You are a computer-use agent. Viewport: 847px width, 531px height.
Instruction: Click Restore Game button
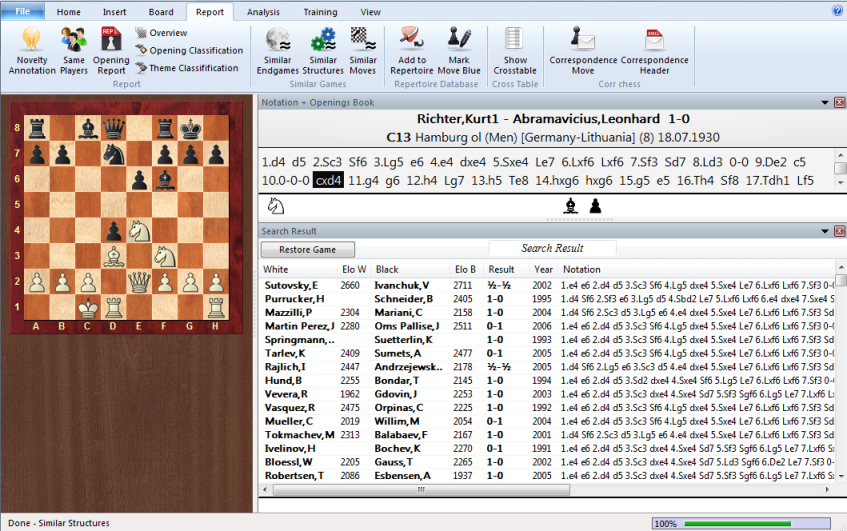point(307,250)
